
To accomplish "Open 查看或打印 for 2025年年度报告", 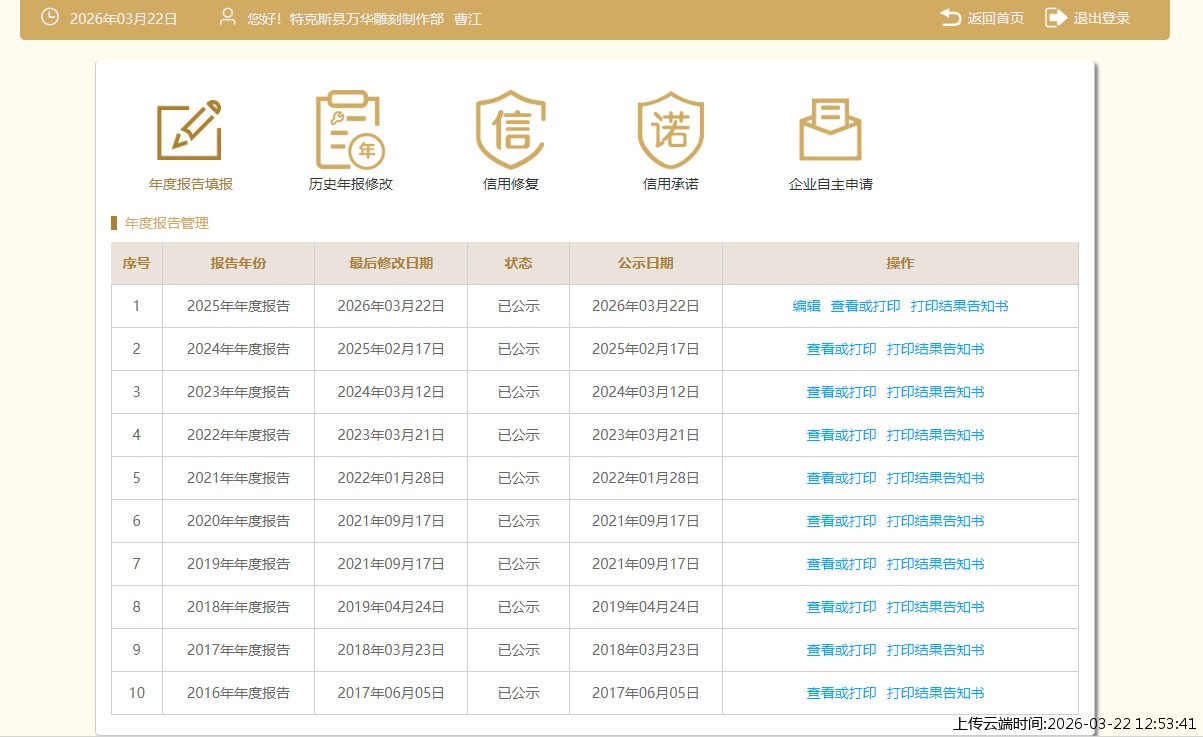I will pos(865,306).
